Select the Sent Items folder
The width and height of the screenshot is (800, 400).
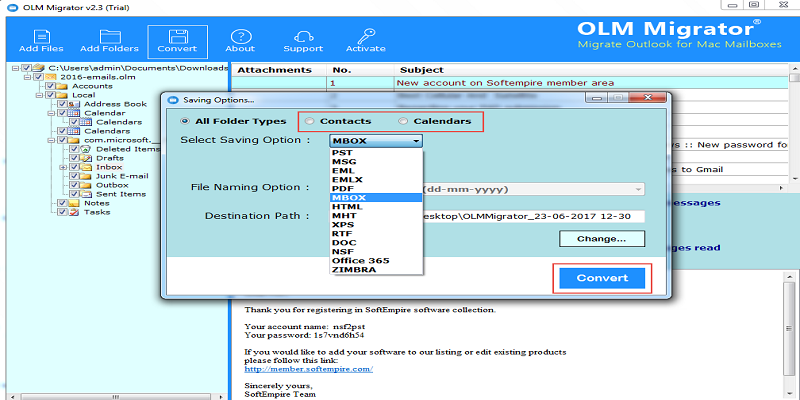[x=121, y=194]
